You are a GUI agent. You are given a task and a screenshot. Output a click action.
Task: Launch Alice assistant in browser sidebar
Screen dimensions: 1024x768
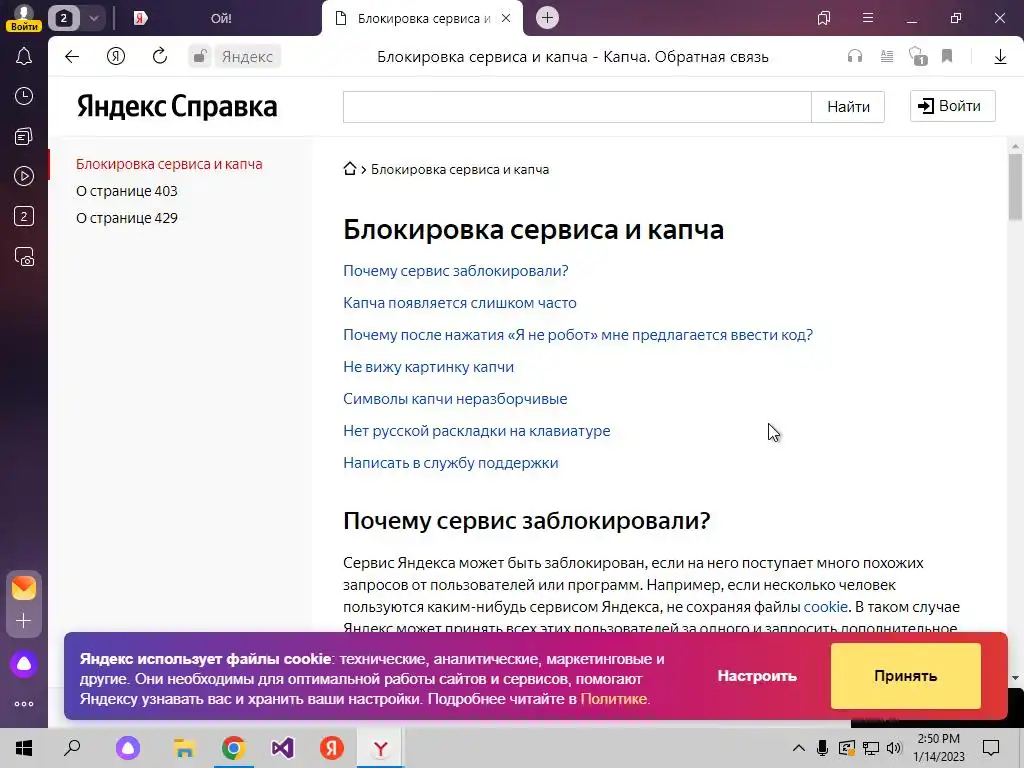[x=24, y=664]
